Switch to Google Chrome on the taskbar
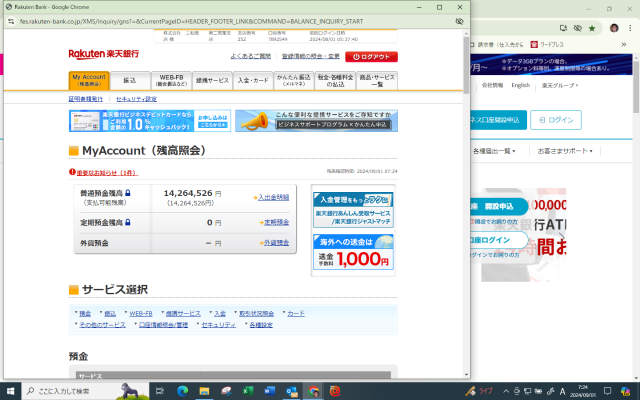The width and height of the screenshot is (640, 400). [x=313, y=391]
